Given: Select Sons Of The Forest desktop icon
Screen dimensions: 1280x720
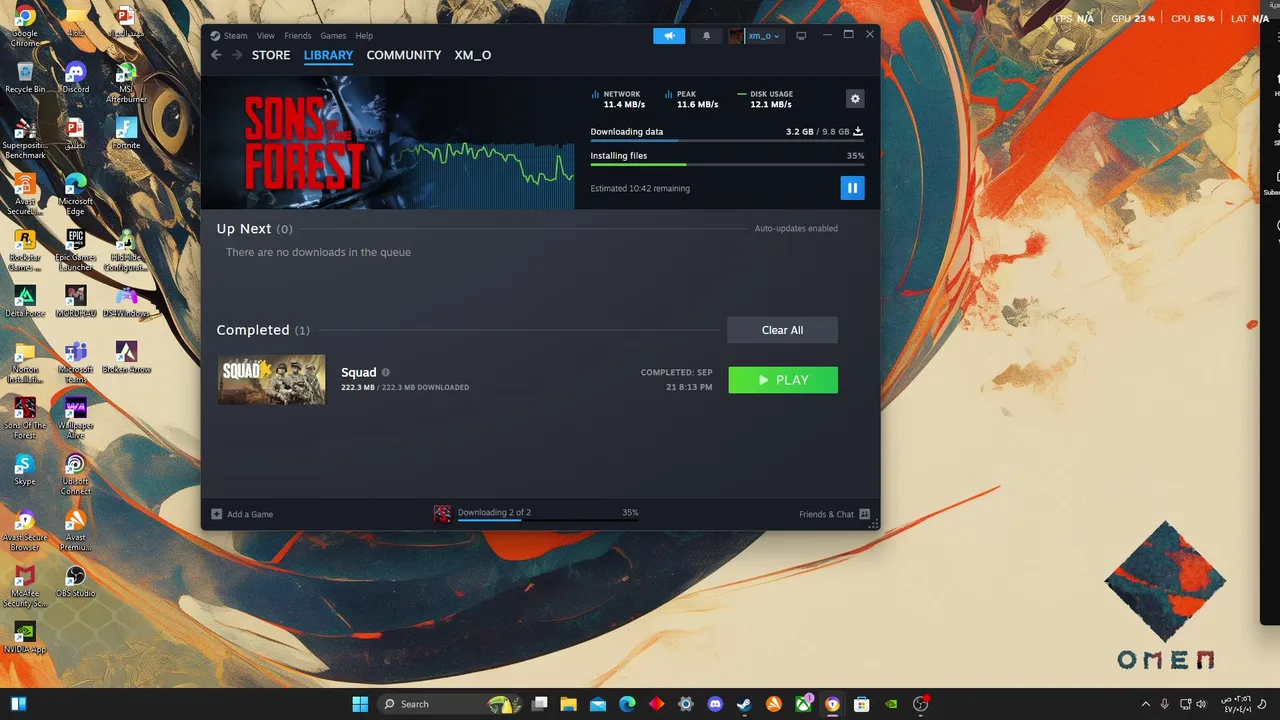Looking at the screenshot, I should [x=25, y=418].
